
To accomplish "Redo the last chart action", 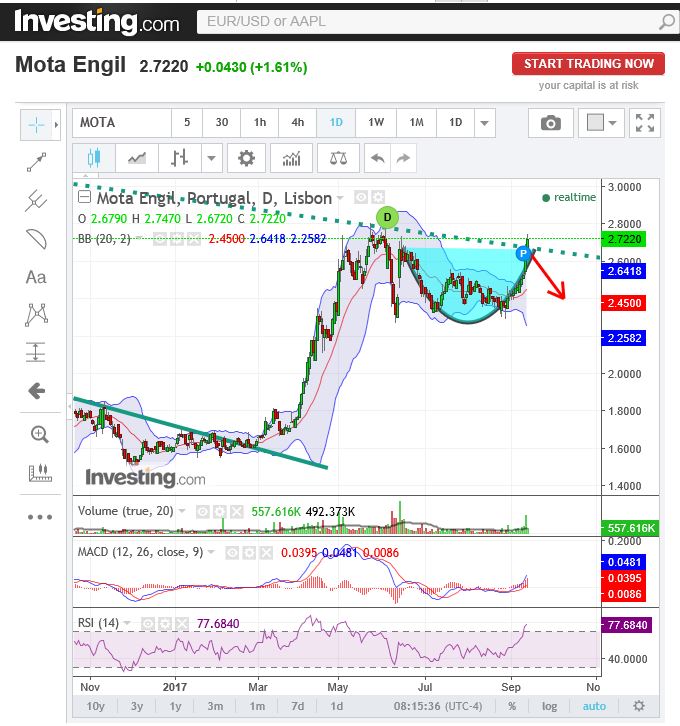I will pyautogui.click(x=403, y=158).
